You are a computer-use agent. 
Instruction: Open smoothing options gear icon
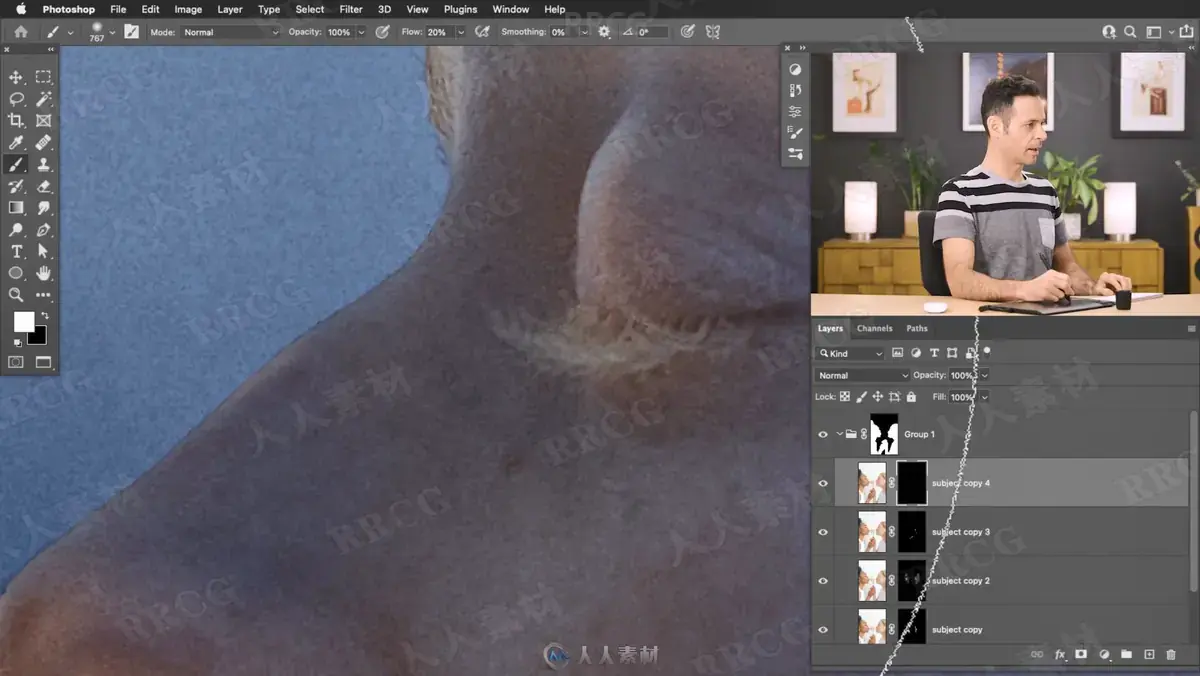click(604, 32)
